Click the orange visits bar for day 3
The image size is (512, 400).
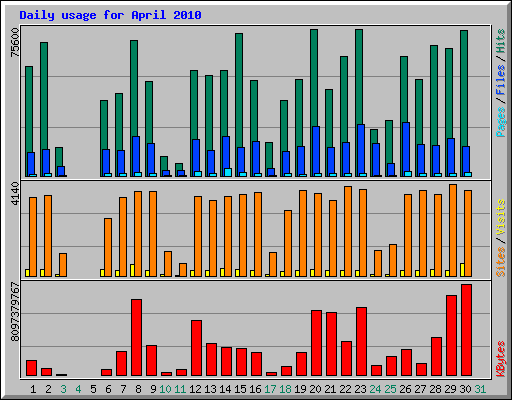pos(63,265)
